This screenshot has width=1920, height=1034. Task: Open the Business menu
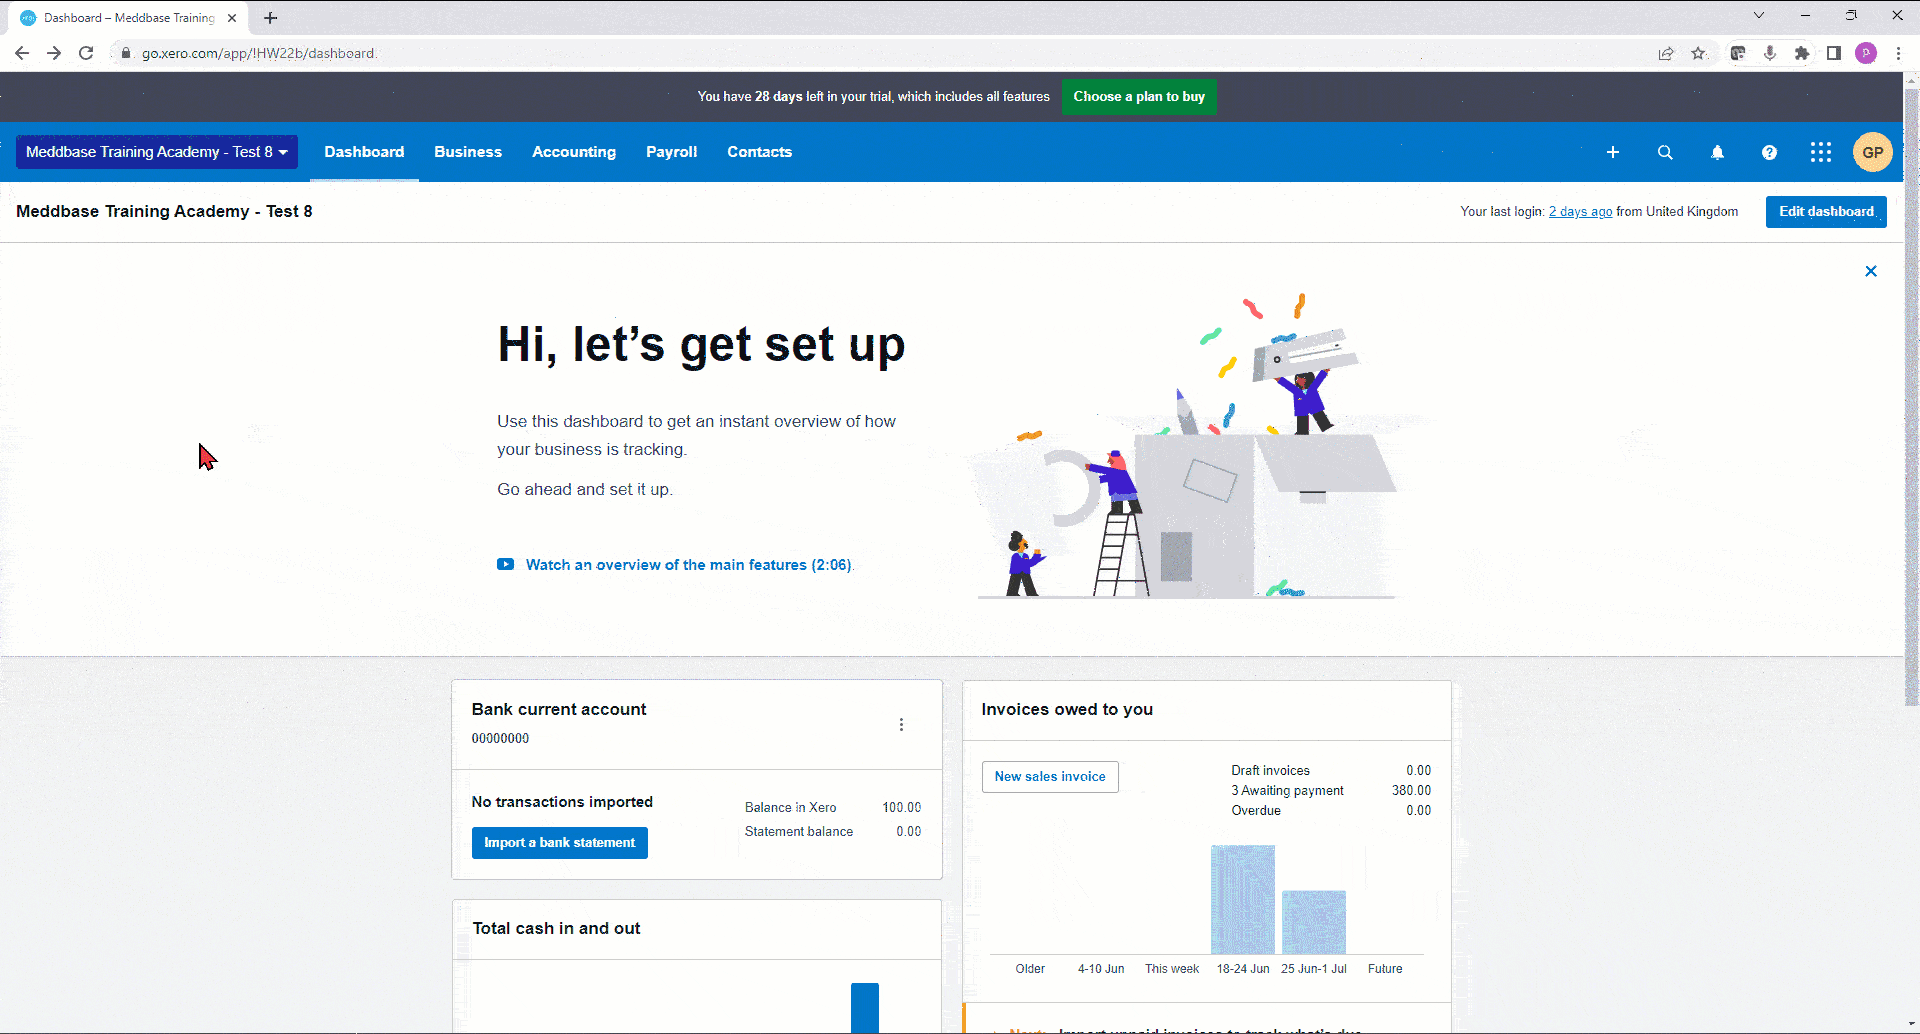[467, 152]
